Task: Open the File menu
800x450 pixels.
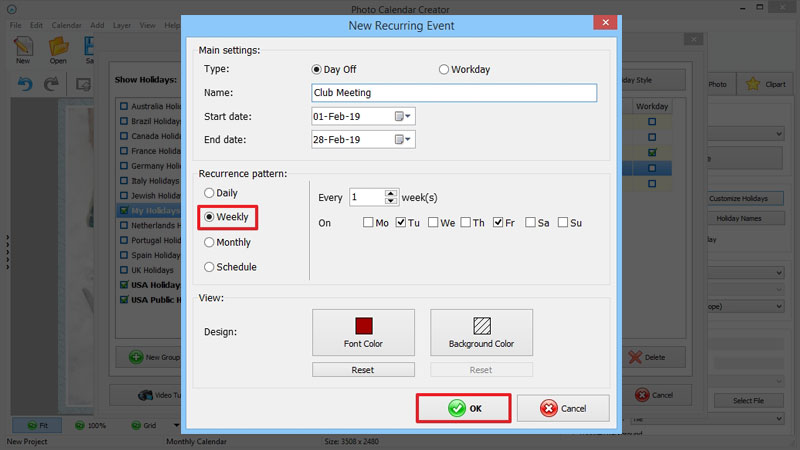Action: (16, 26)
